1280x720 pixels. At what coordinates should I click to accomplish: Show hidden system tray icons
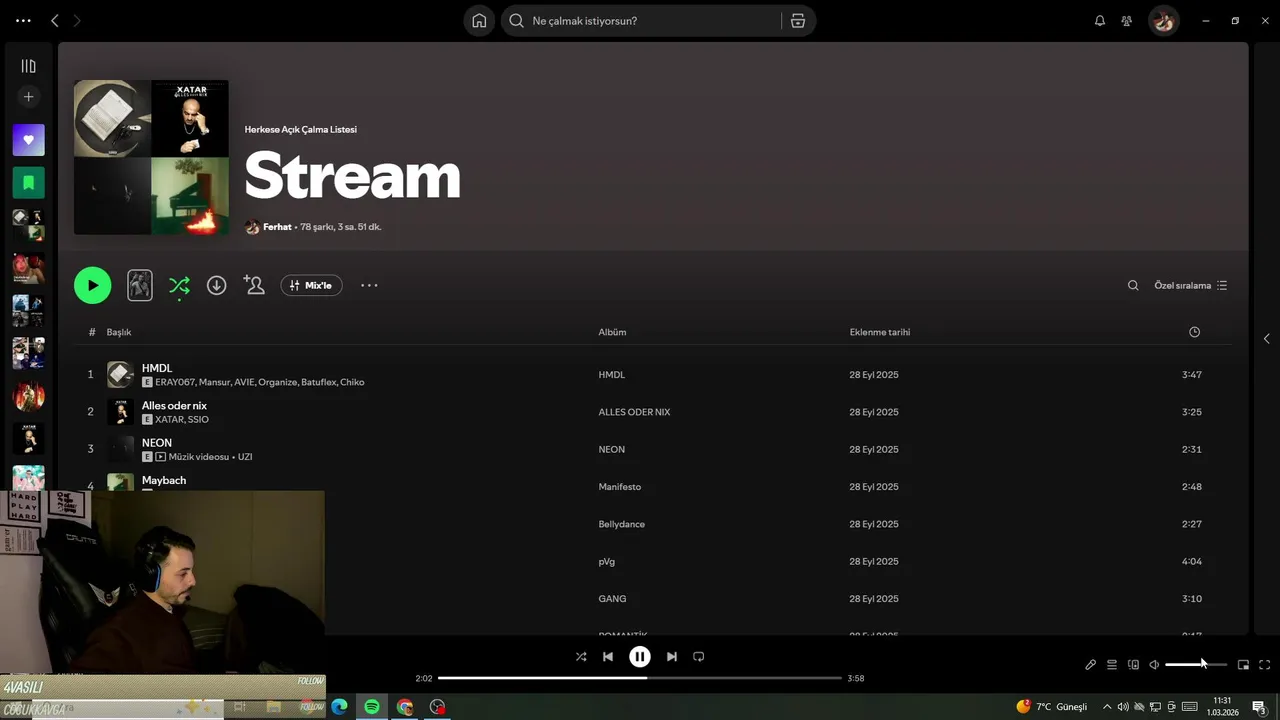1106,707
